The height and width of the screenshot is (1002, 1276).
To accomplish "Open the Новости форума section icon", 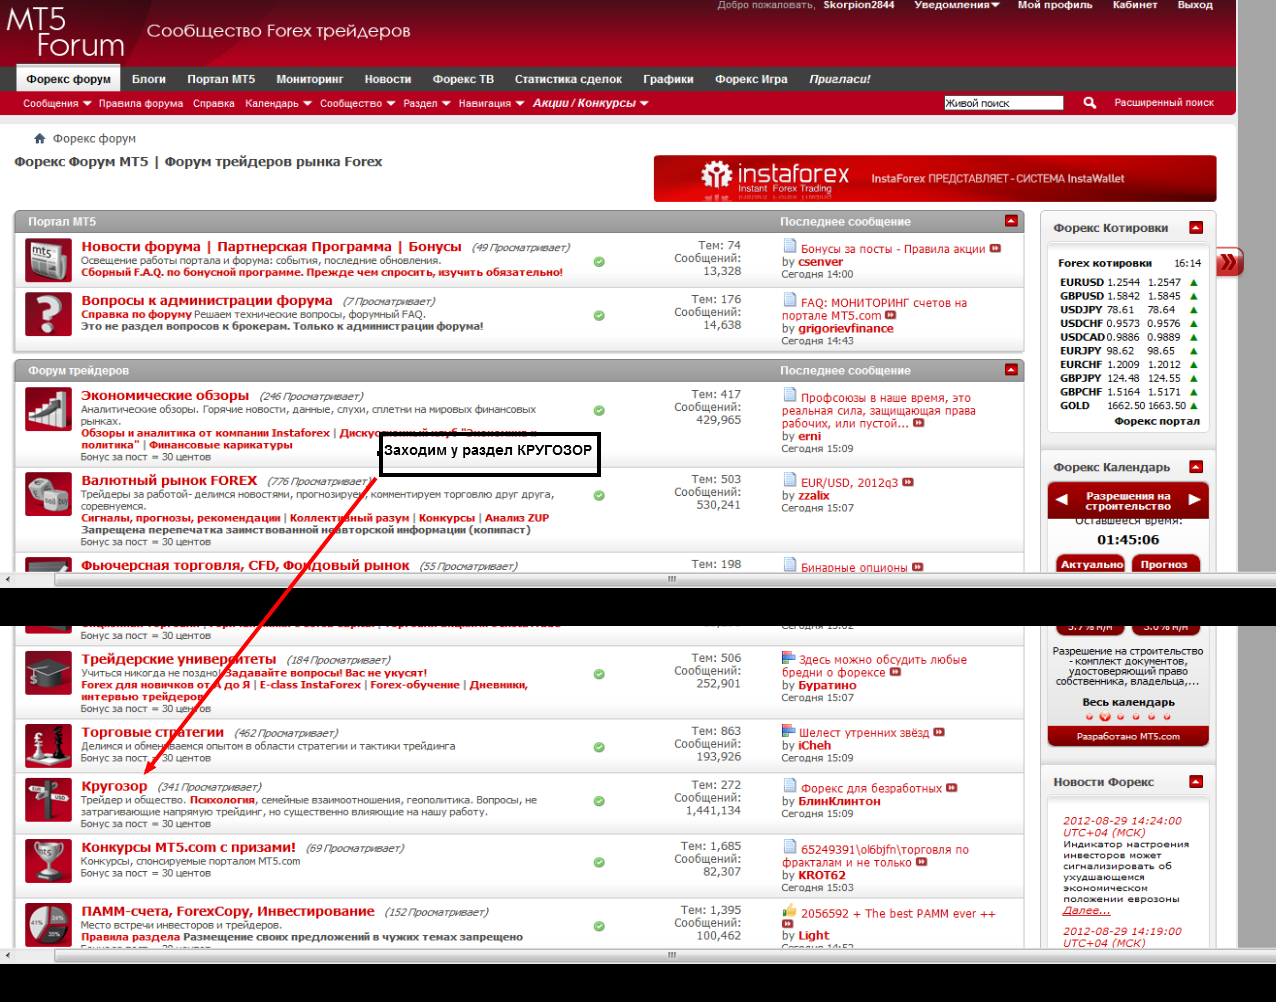I will click(47, 259).
